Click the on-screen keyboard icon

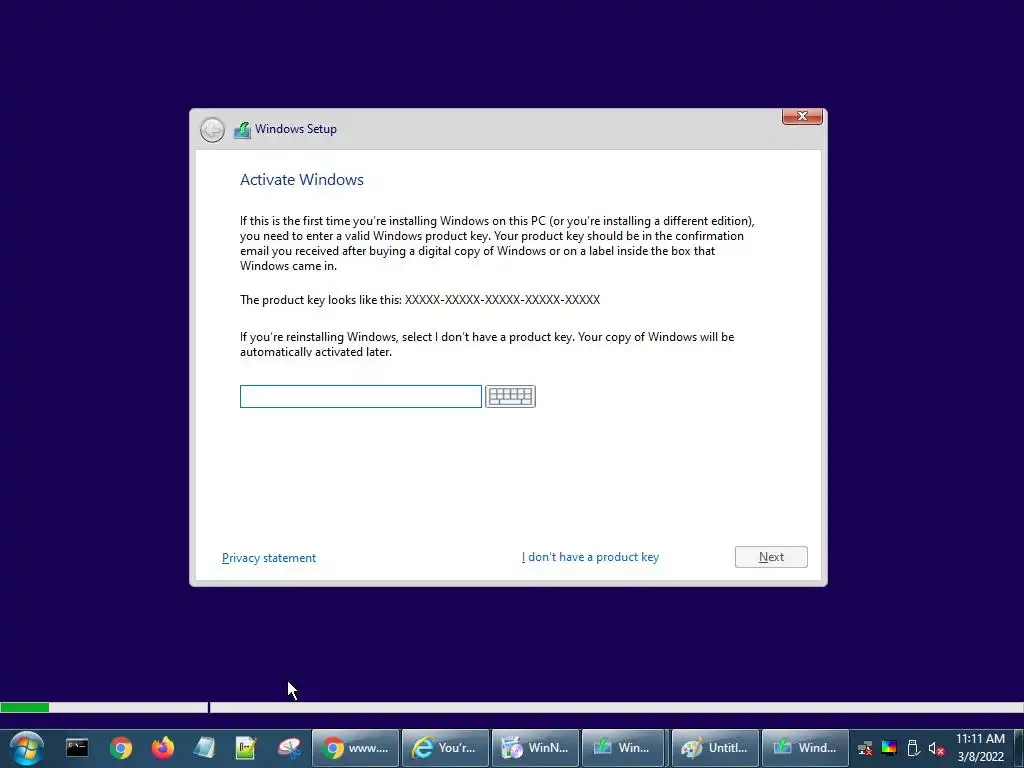coord(510,396)
